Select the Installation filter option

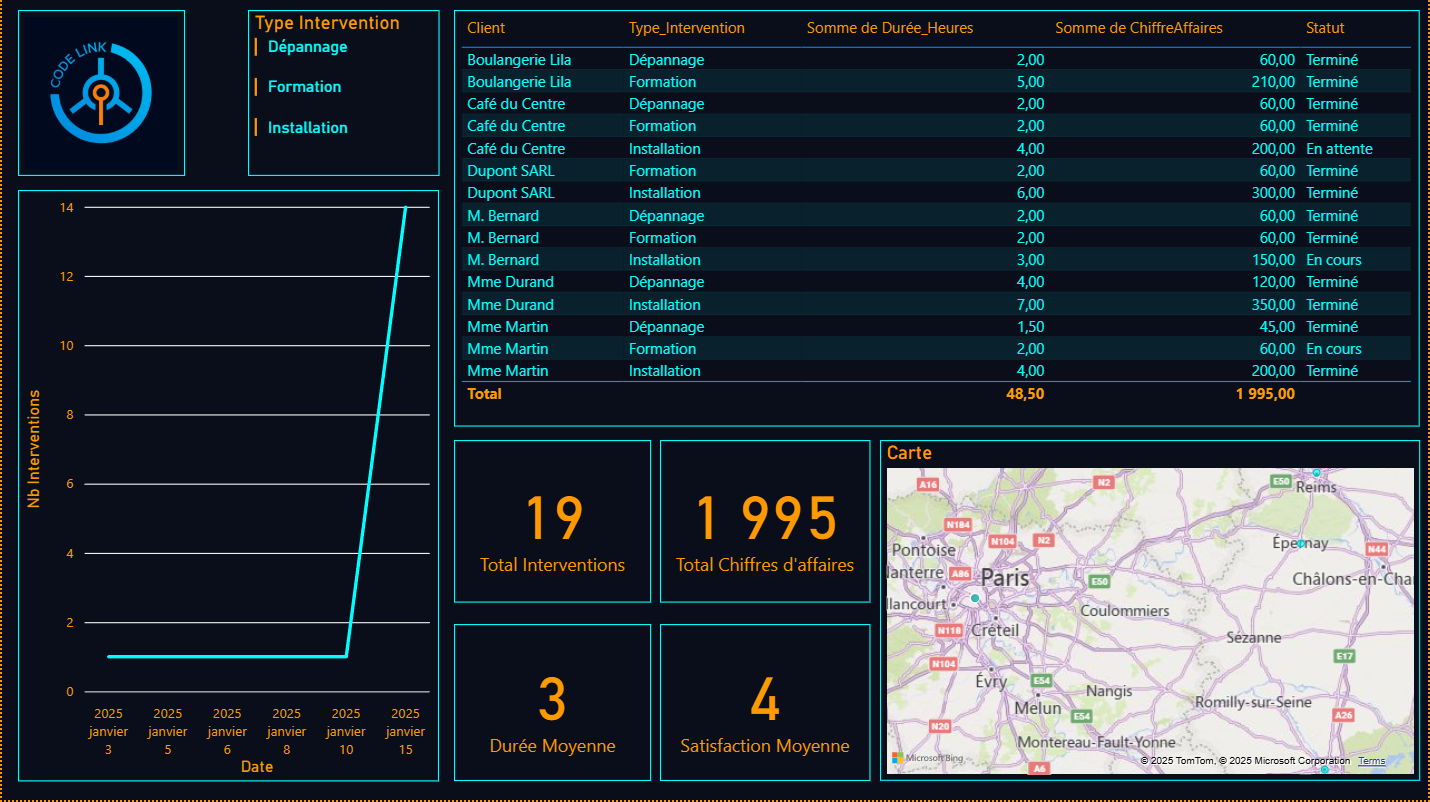(x=306, y=127)
